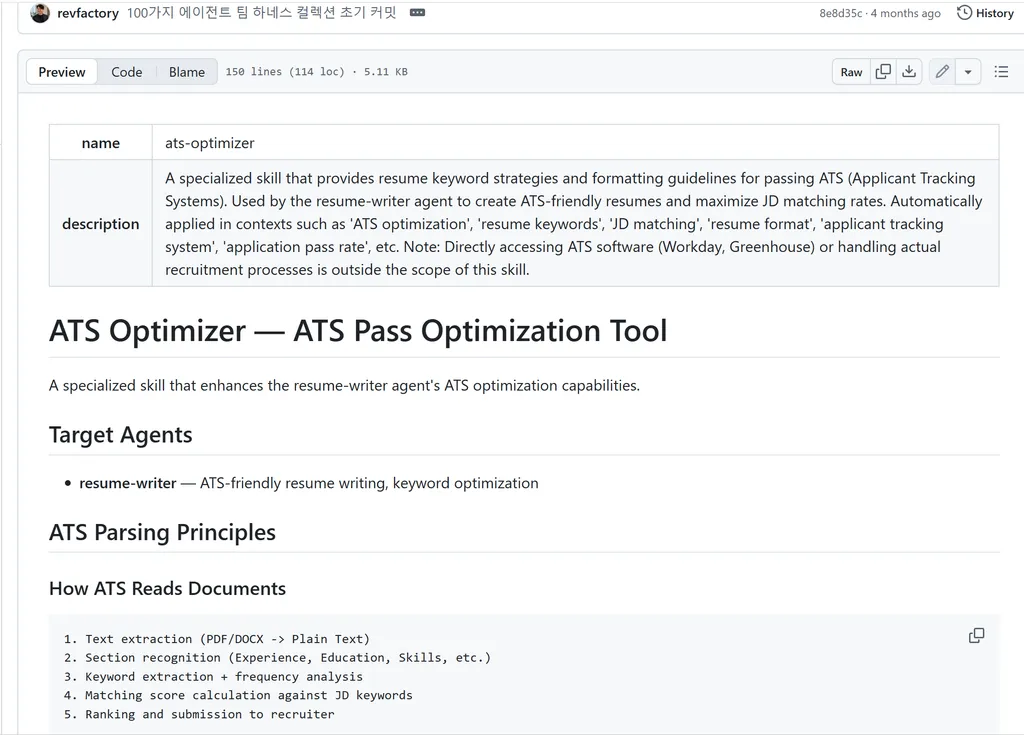Open revfactory user avatar
The image size is (1024, 735).
(x=40, y=13)
